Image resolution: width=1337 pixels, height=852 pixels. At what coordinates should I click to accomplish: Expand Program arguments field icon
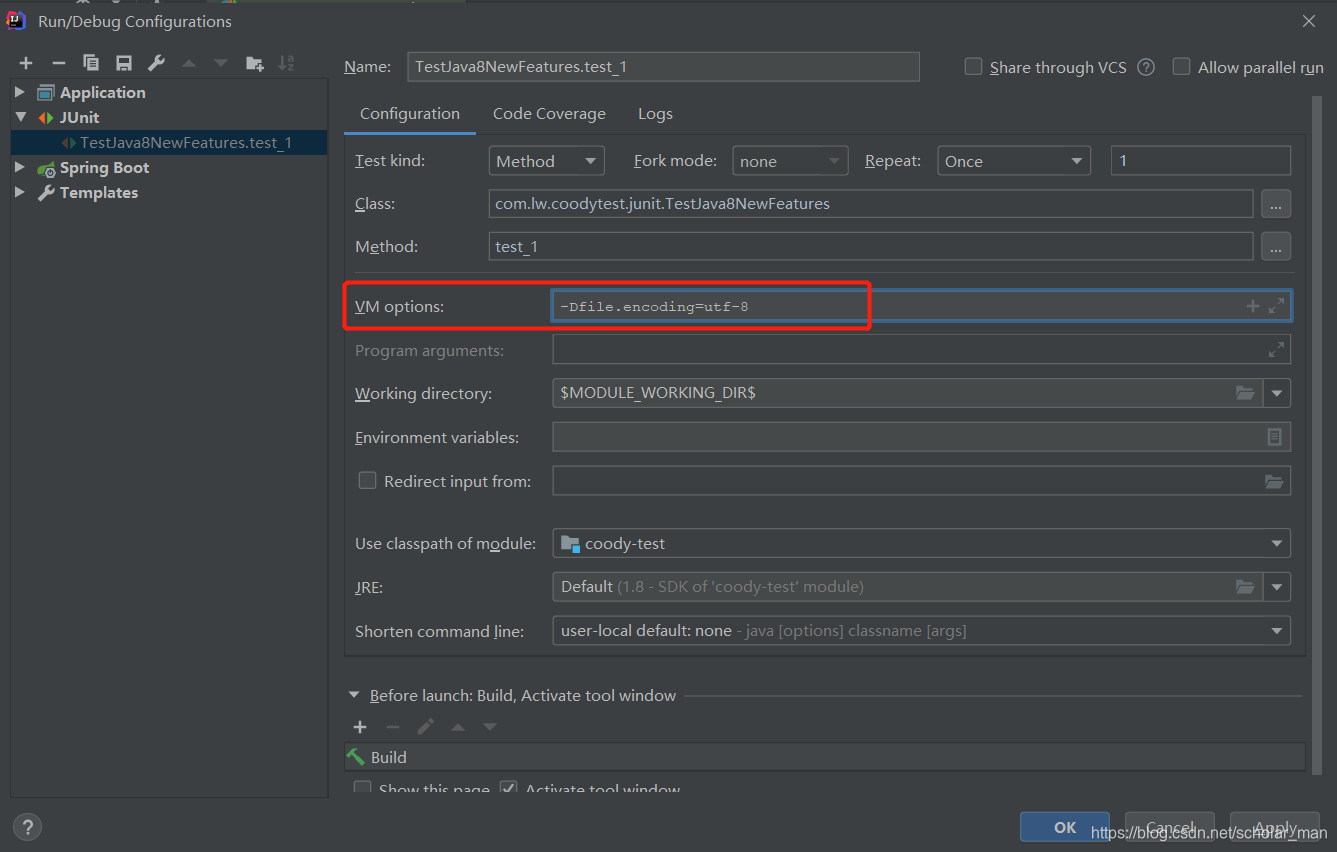pyautogui.click(x=1276, y=350)
